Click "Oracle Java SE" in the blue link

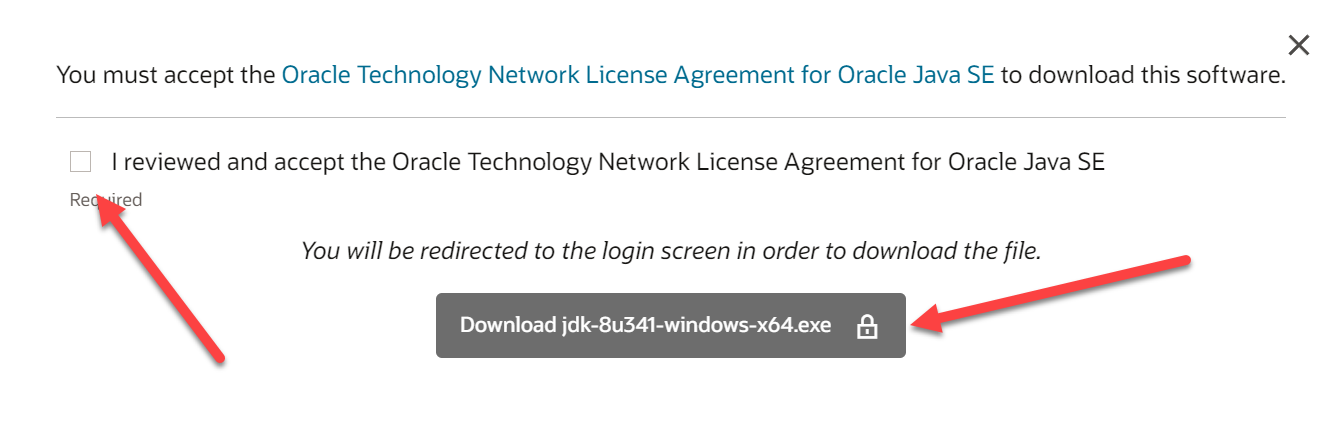point(916,75)
